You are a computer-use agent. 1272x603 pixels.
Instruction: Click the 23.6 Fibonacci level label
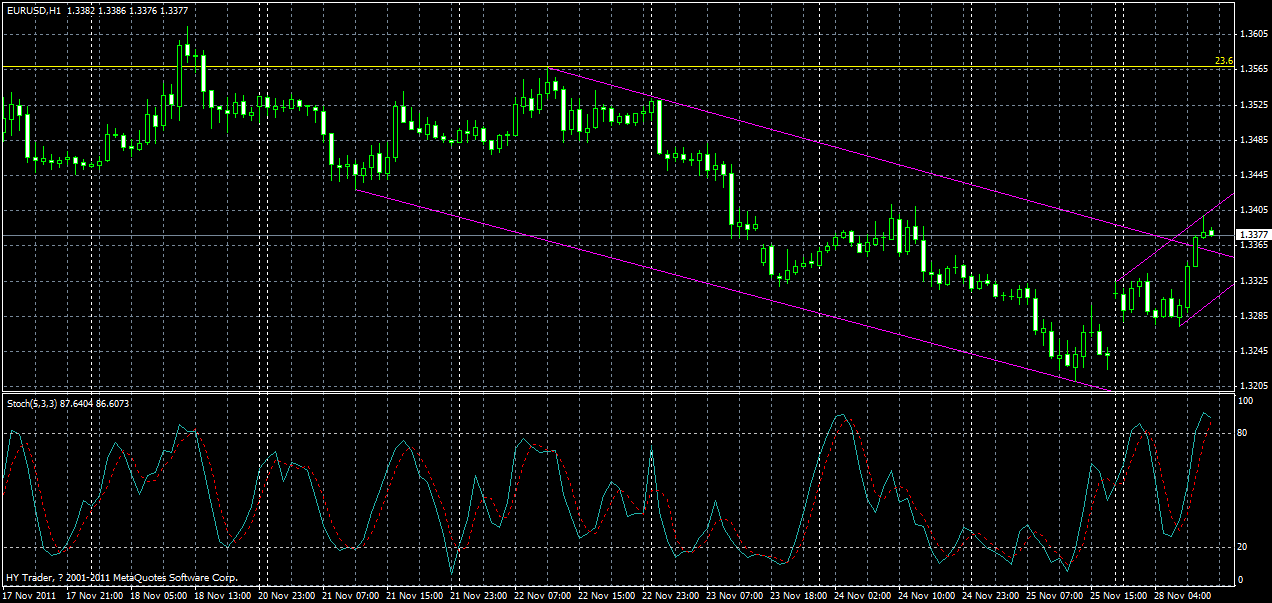pyautogui.click(x=1224, y=61)
